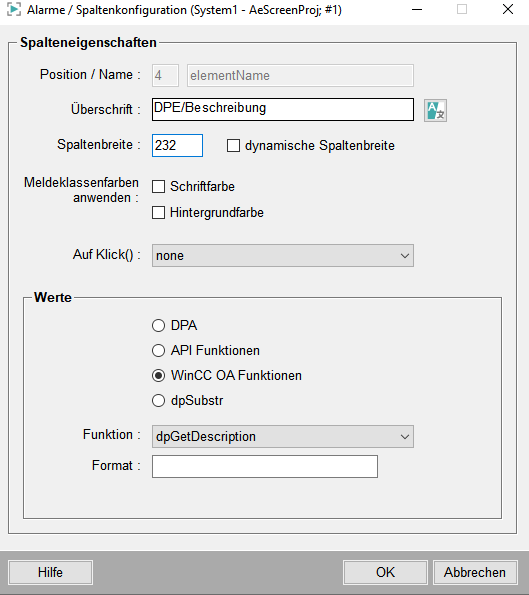The width and height of the screenshot is (529, 595).
Task: Click the empty Format input field
Action: pos(265,466)
